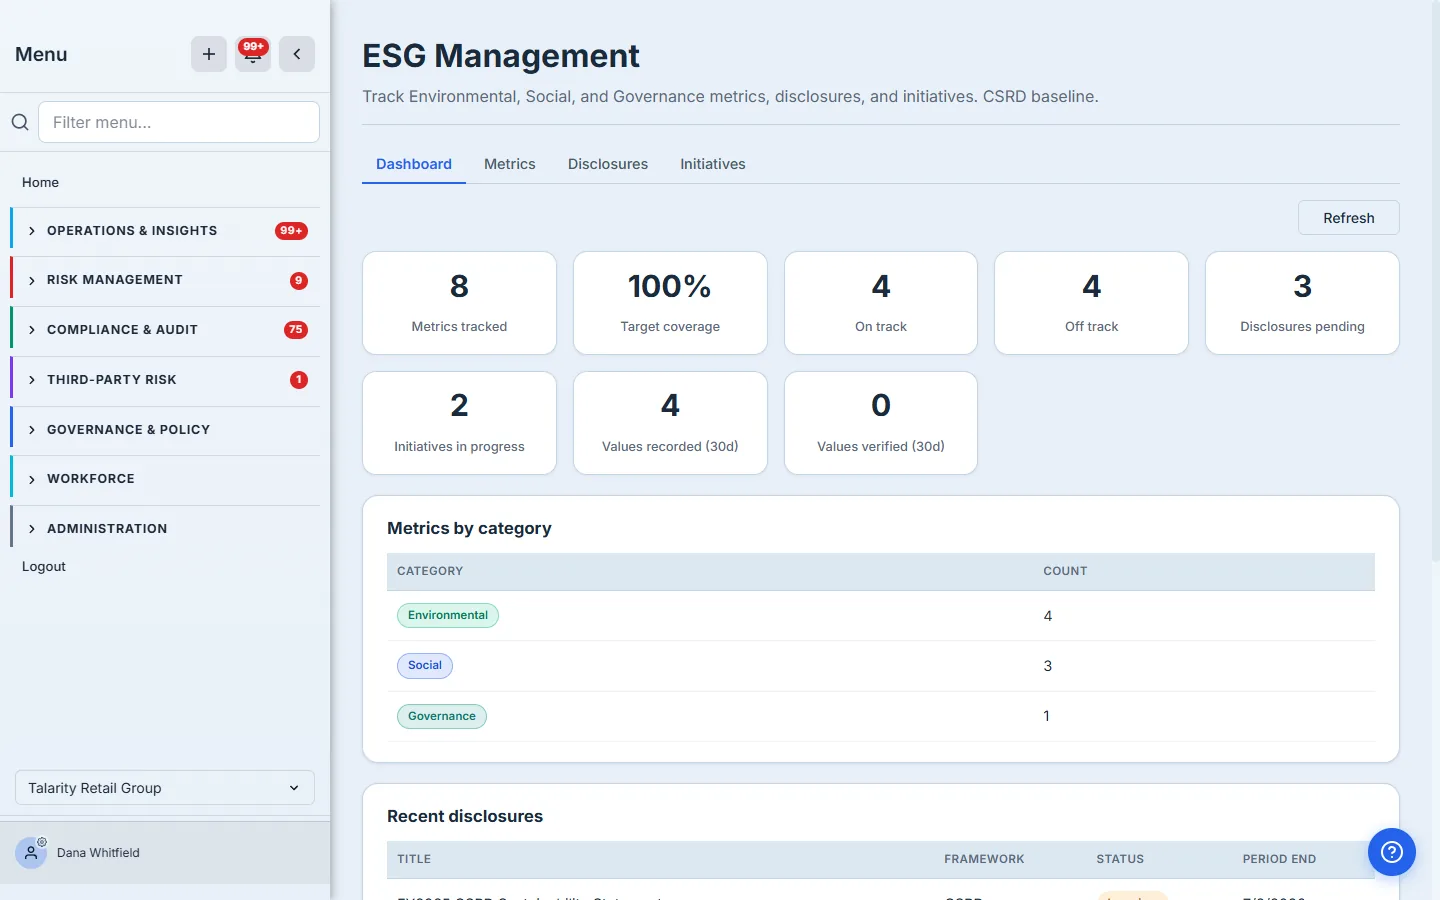1440x900 pixels.
Task: Click the FRAMEWORK column header
Action: [x=984, y=859]
